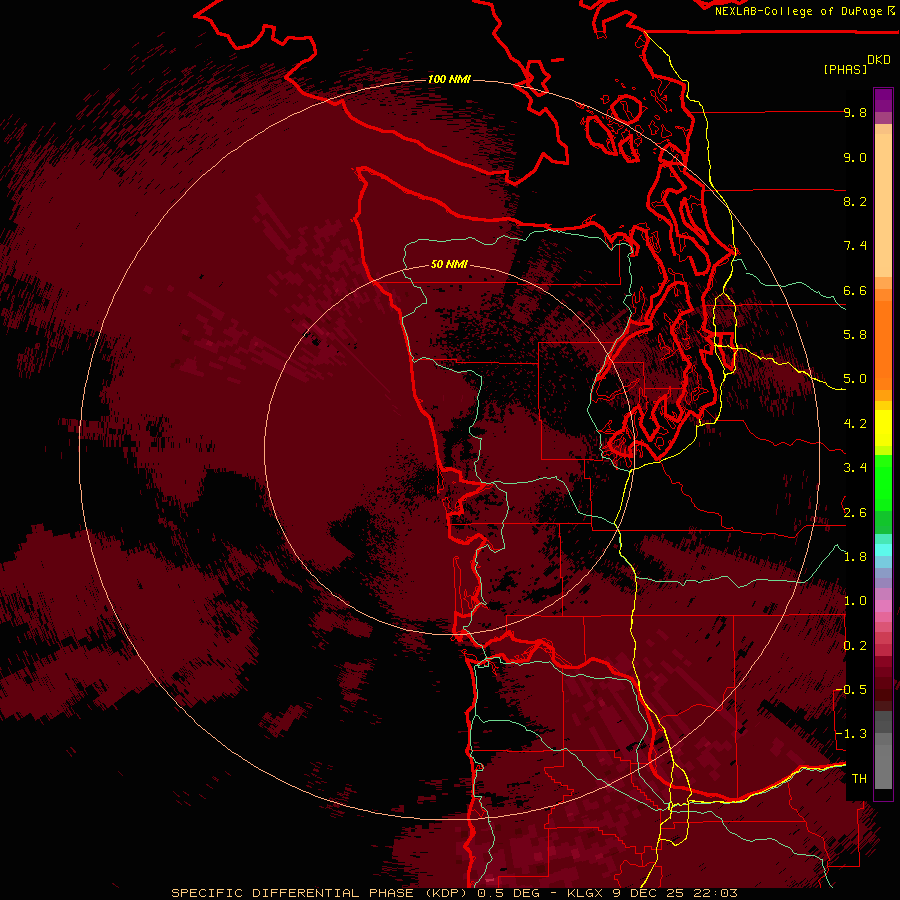Click the 1.0 value on the color scale

point(855,601)
